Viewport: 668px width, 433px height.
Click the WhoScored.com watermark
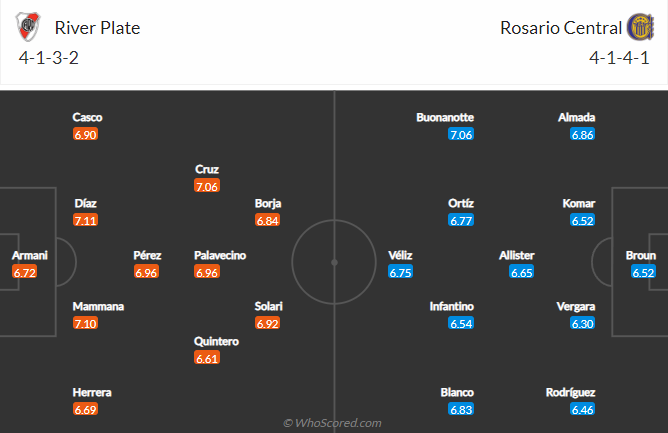tap(332, 423)
